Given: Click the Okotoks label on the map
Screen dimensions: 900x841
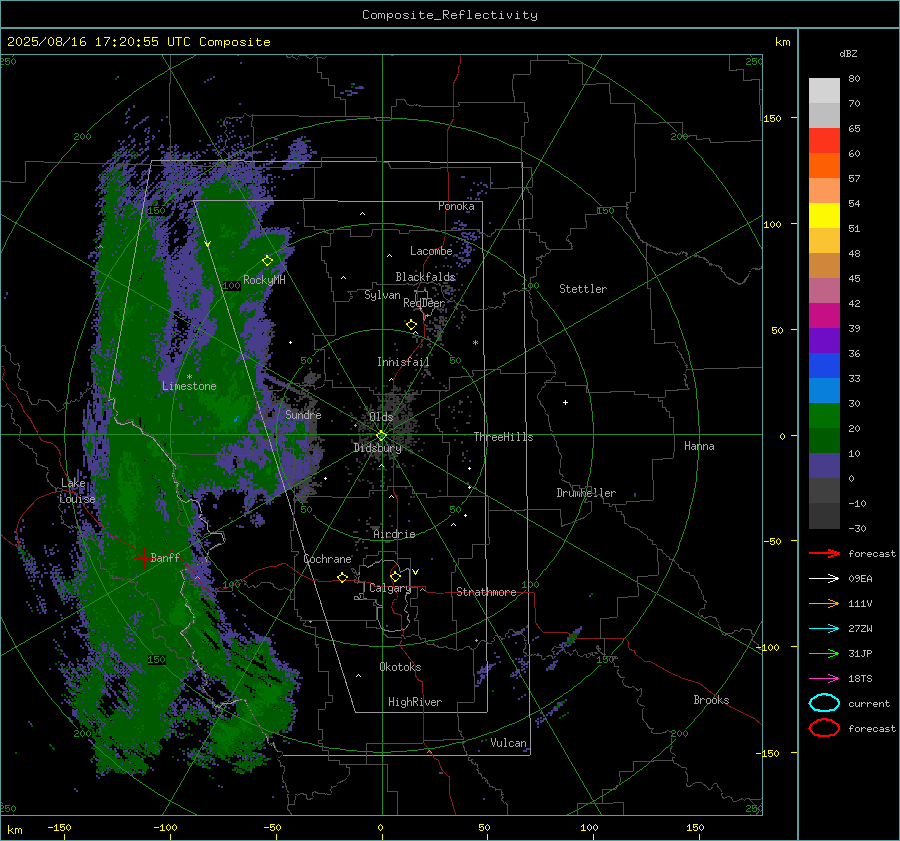Looking at the screenshot, I should pos(400,667).
